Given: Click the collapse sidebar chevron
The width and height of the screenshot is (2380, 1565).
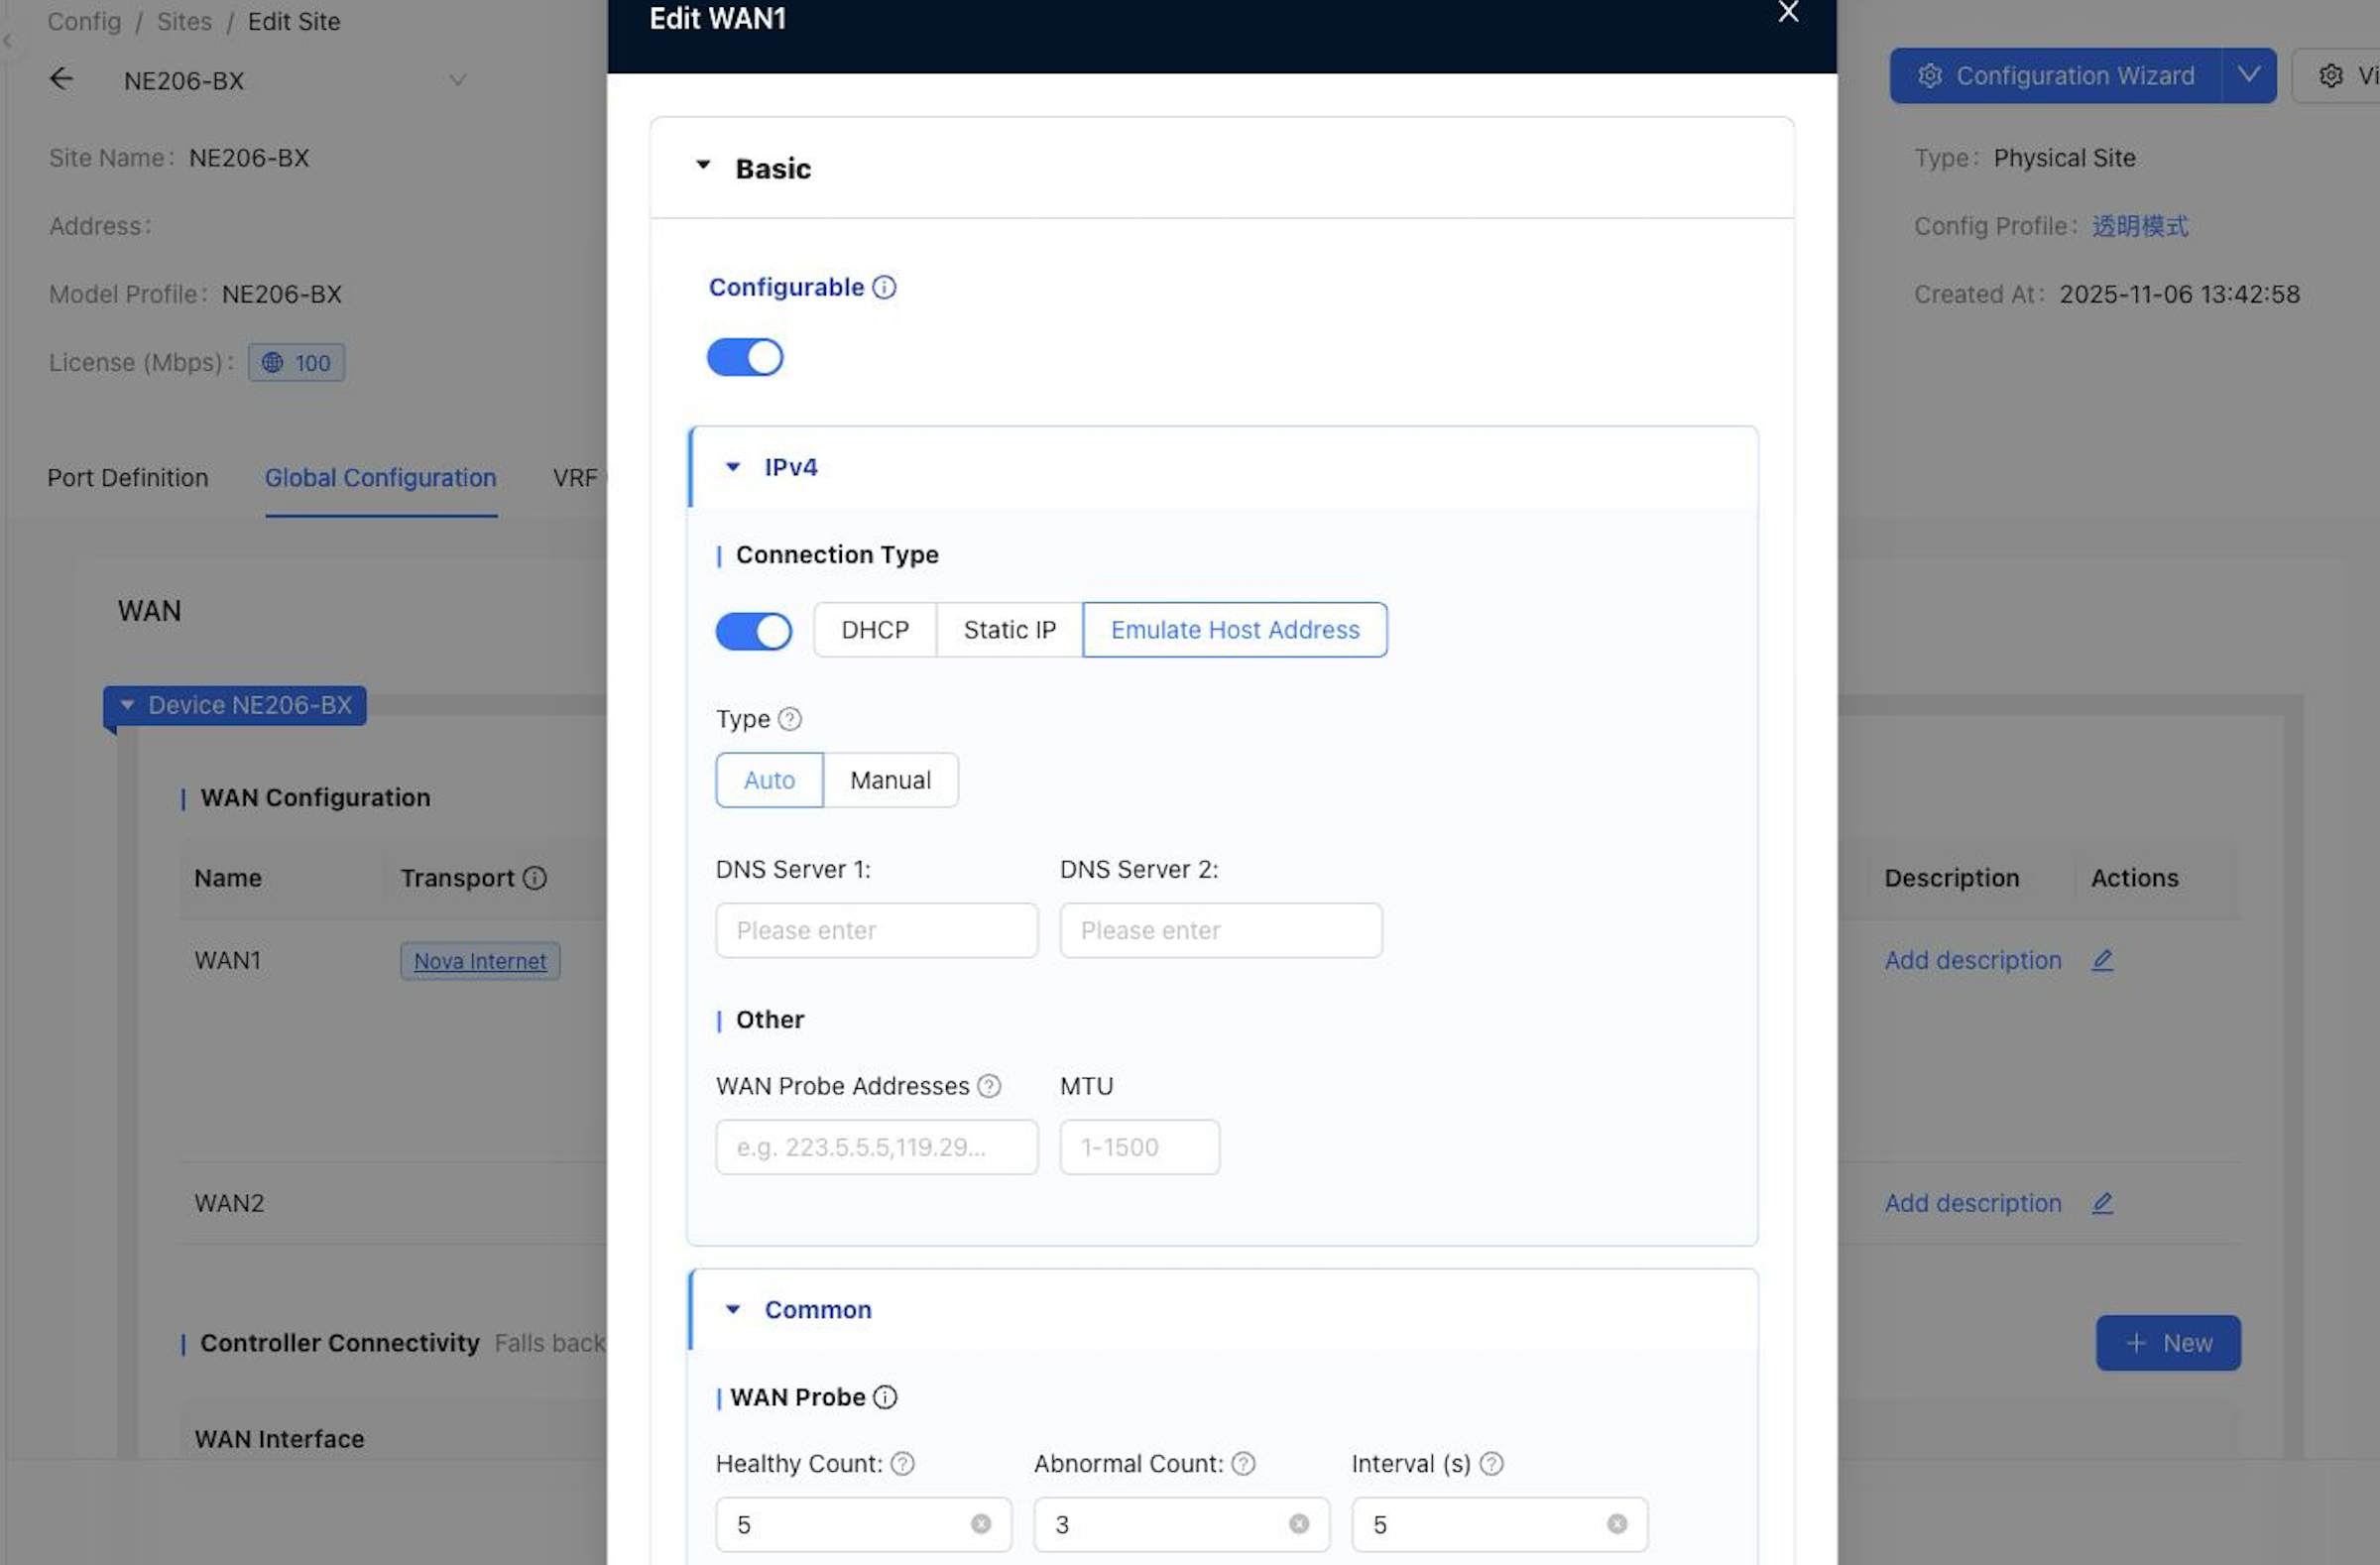Looking at the screenshot, I should pyautogui.click(x=8, y=41).
